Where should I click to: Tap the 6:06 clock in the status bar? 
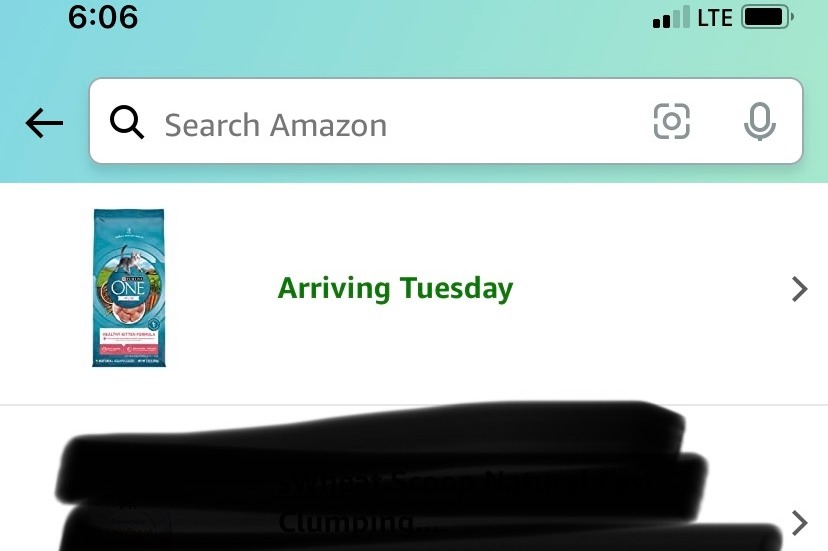[x=103, y=17]
